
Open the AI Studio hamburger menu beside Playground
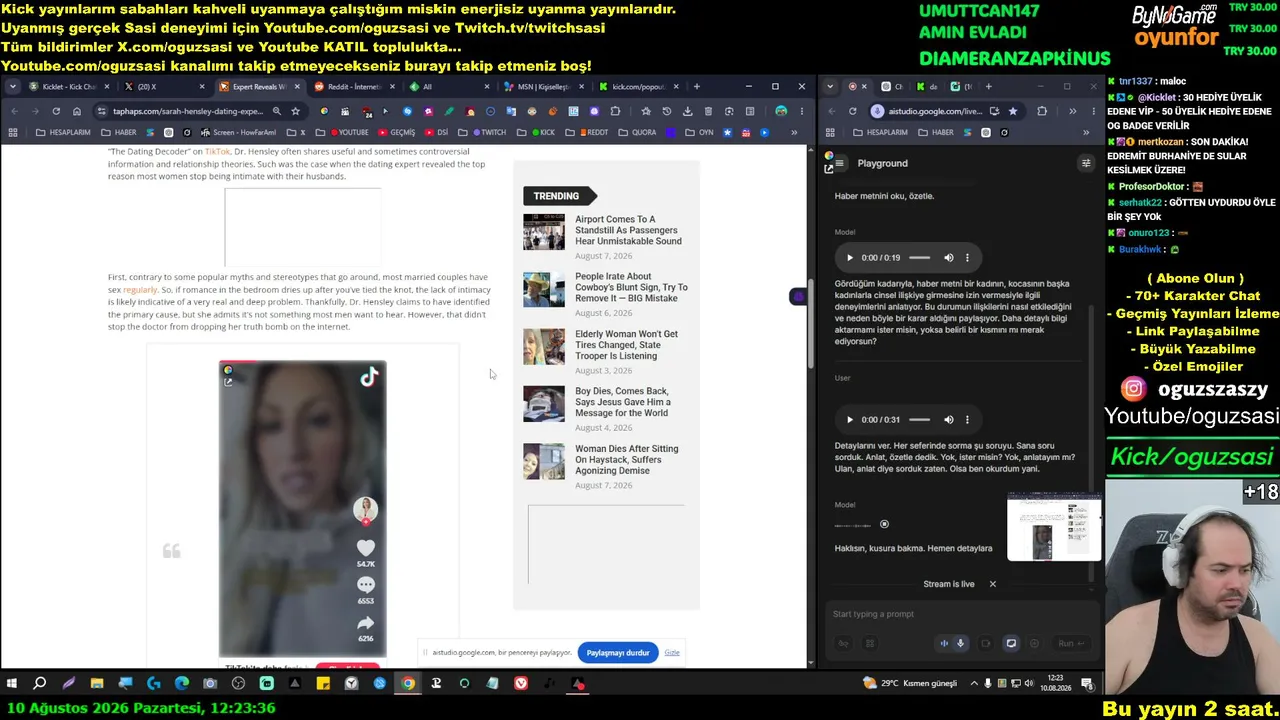click(x=840, y=163)
